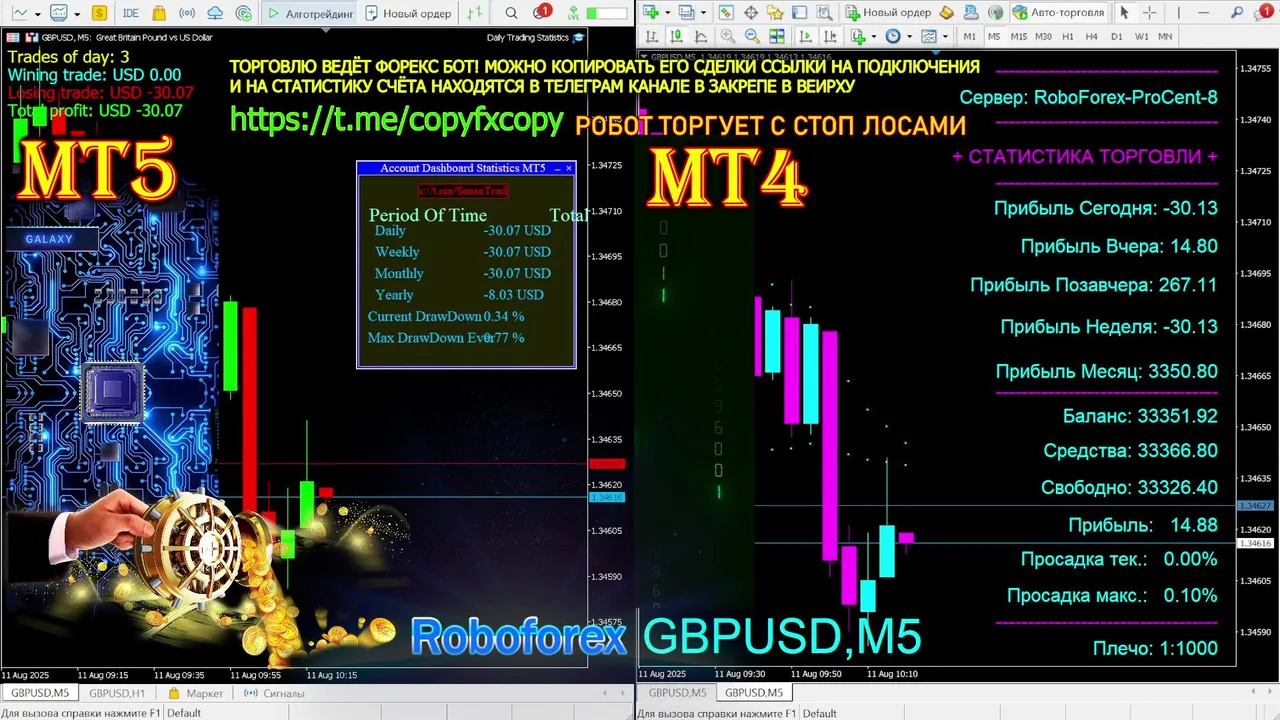
Task: Open the Маркет tab in MT5
Action: point(195,693)
